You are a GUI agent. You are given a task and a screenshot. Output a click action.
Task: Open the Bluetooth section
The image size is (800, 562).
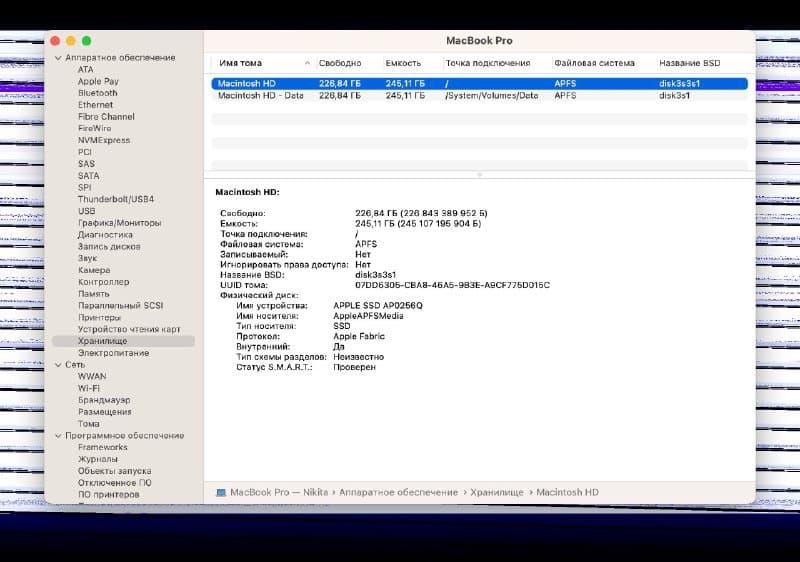tap(97, 93)
